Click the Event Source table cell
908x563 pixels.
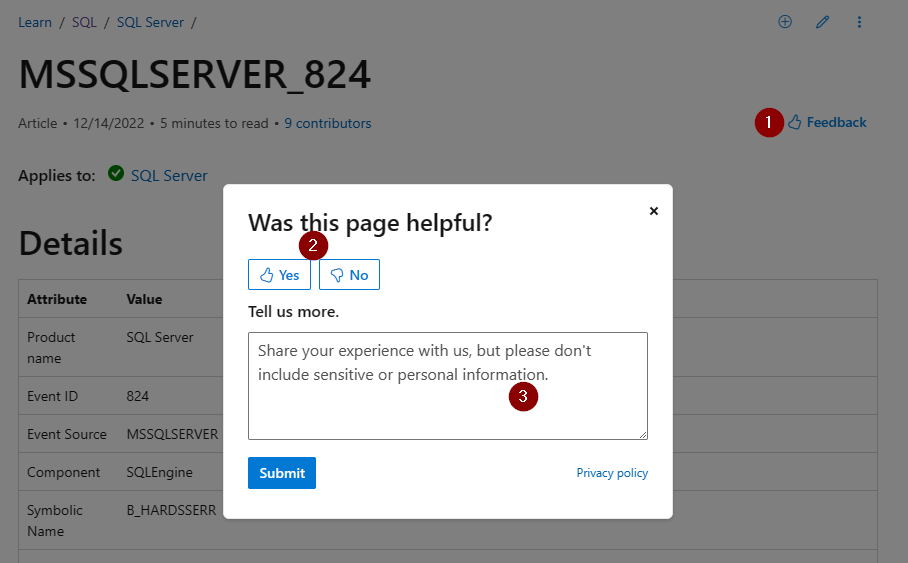(x=67, y=434)
